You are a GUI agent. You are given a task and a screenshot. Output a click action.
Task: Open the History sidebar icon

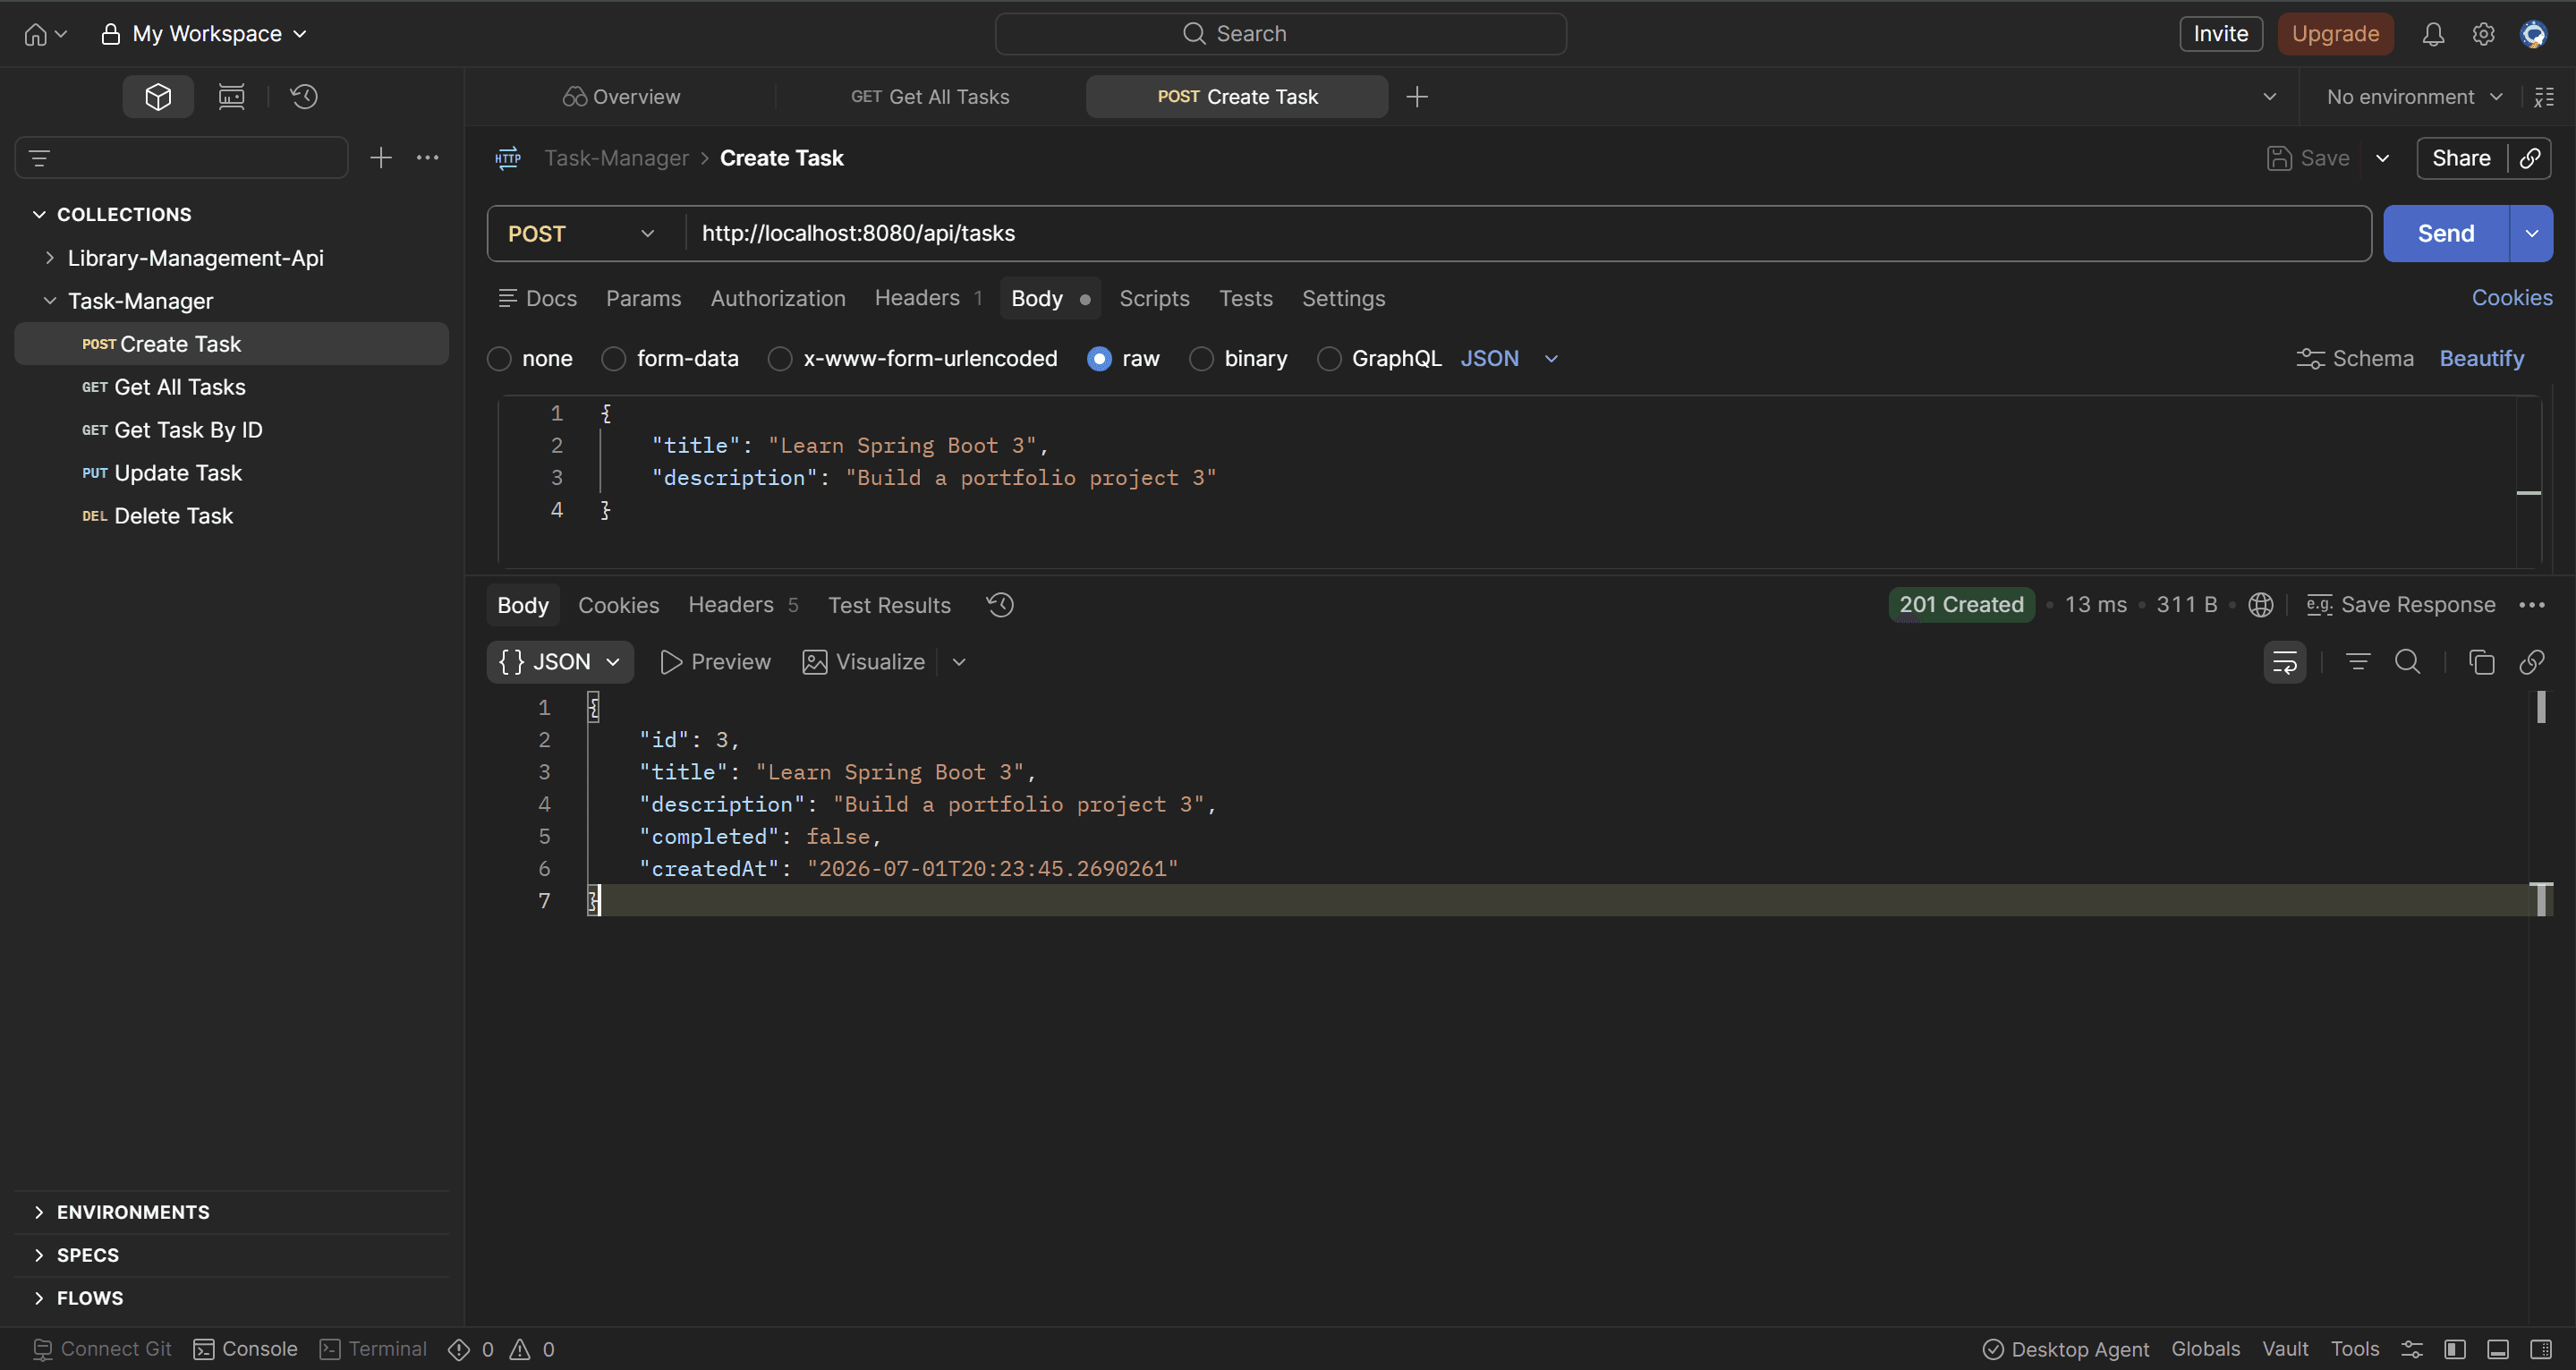pyautogui.click(x=304, y=96)
